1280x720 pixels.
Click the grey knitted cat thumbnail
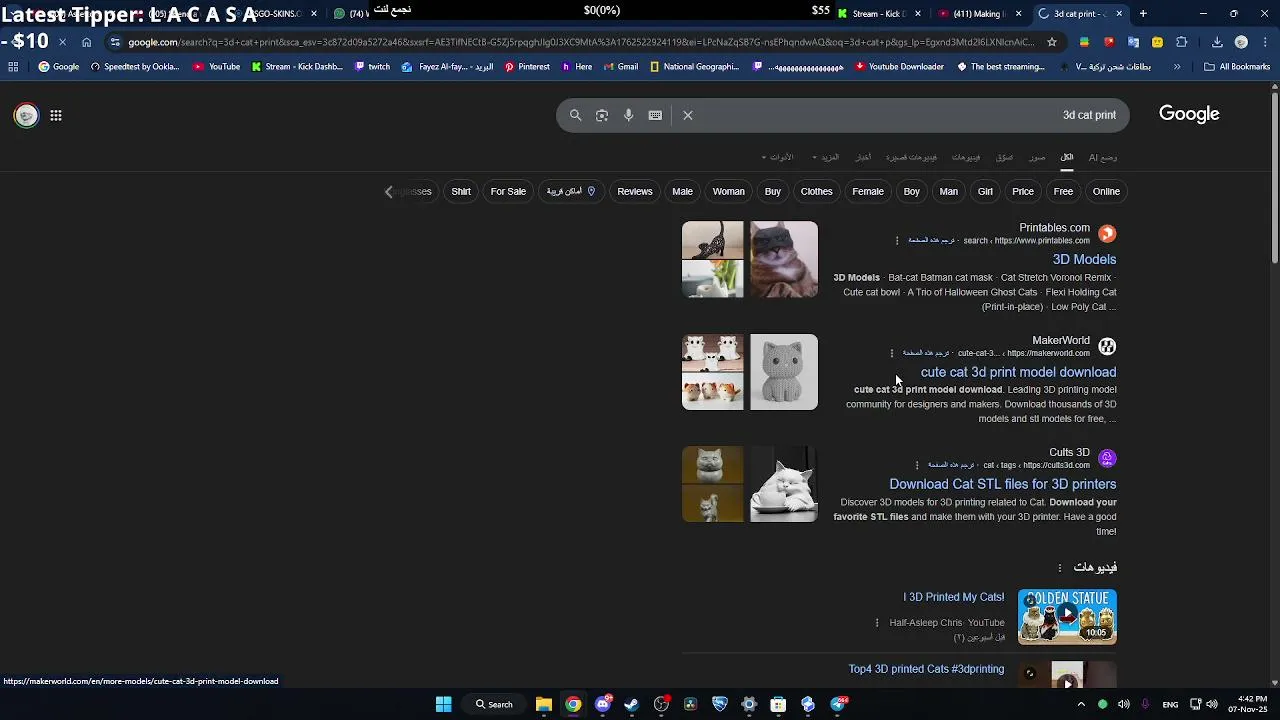784,372
